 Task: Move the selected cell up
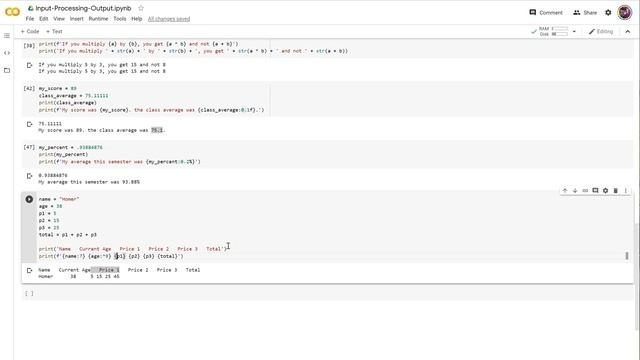click(x=565, y=191)
